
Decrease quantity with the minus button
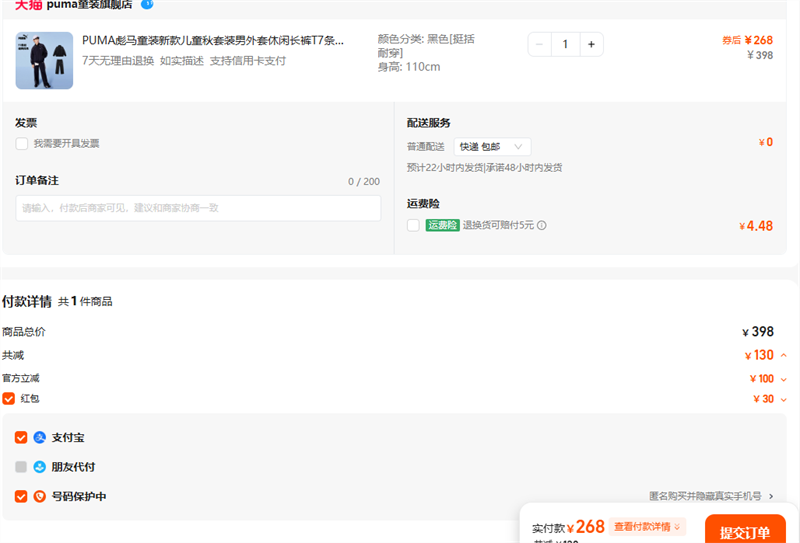coord(540,45)
